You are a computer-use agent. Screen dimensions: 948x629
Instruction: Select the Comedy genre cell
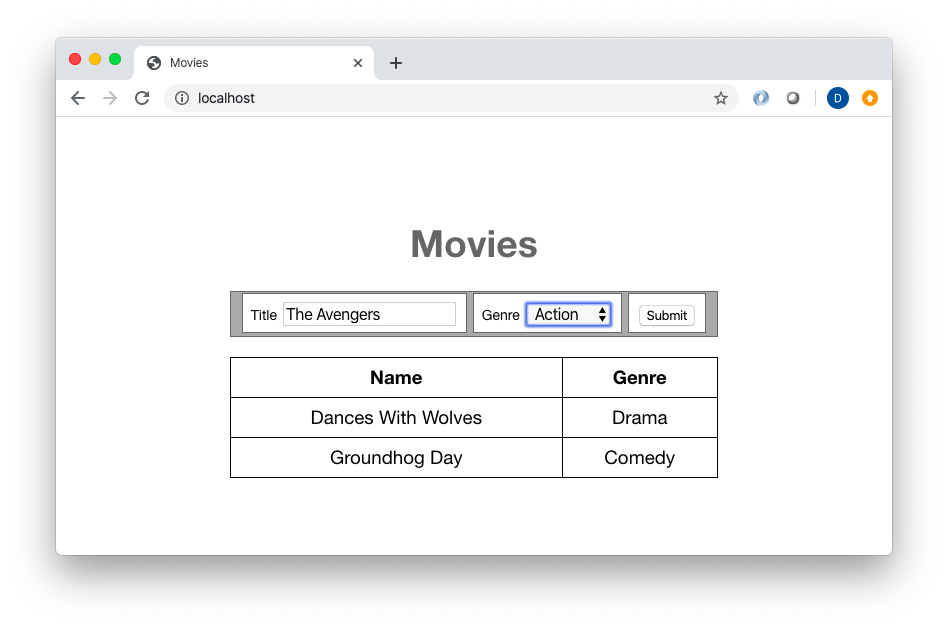click(640, 457)
